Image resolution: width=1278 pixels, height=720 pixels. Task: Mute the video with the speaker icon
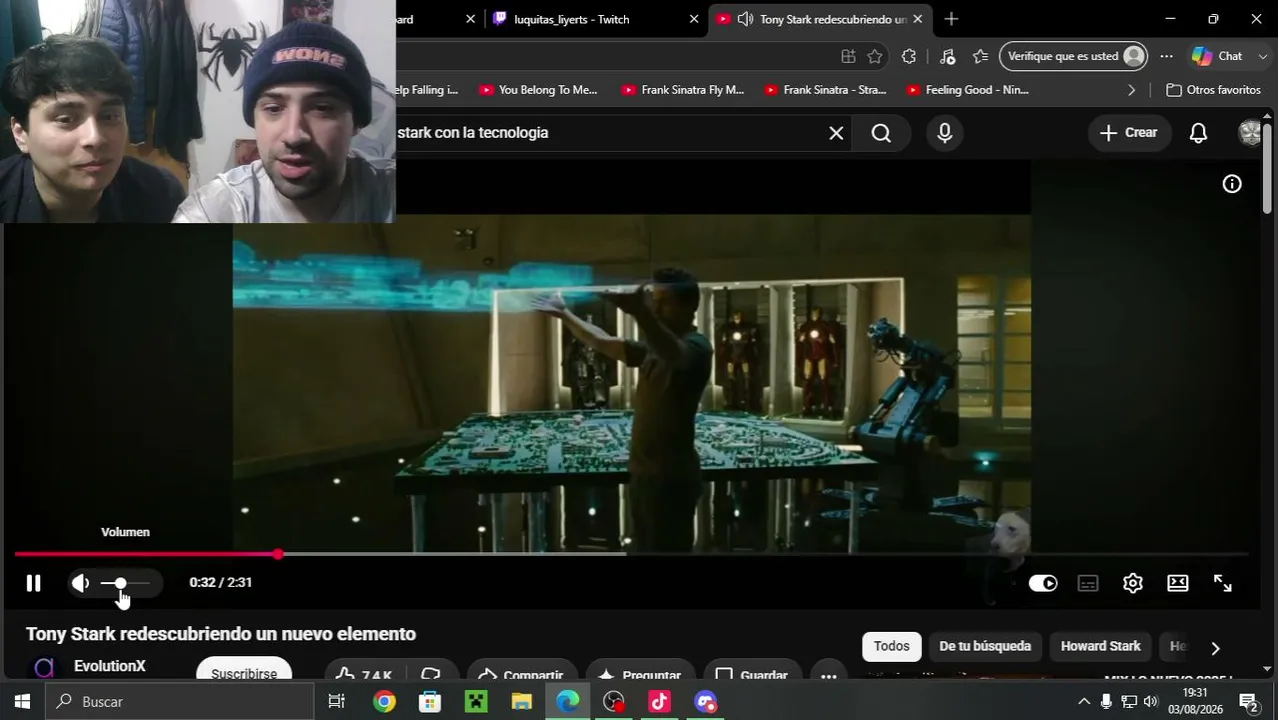pos(80,583)
